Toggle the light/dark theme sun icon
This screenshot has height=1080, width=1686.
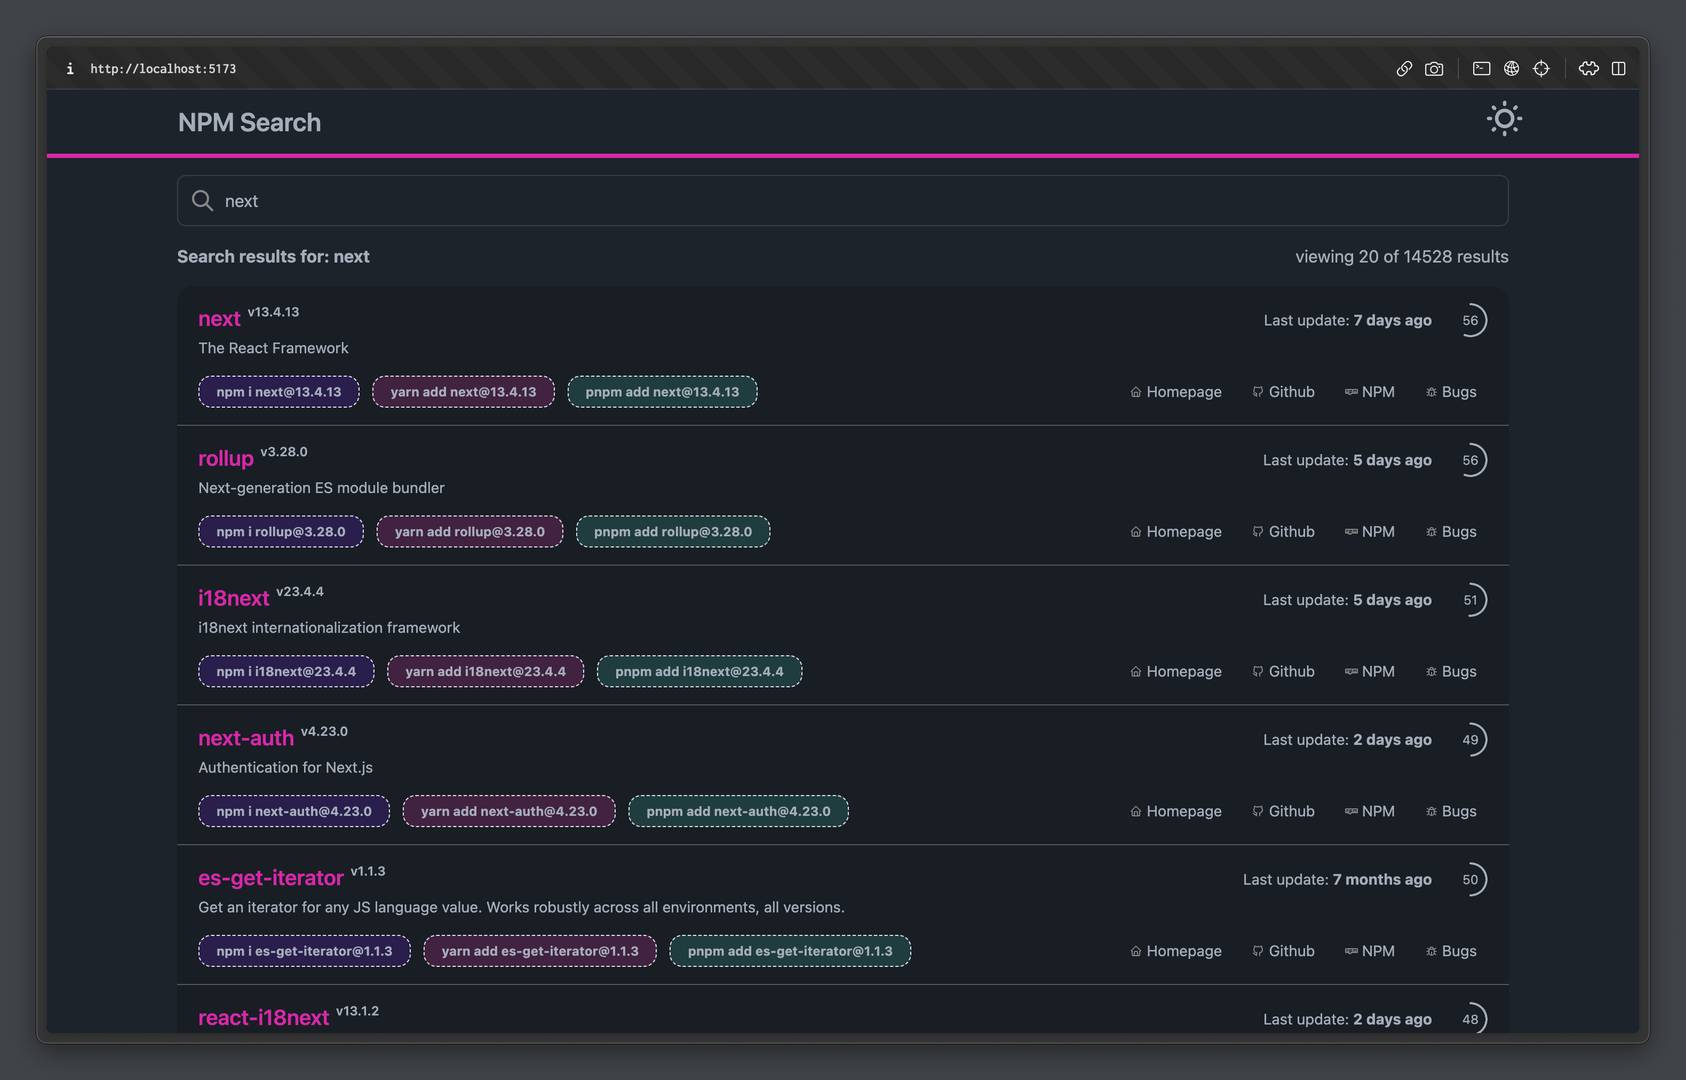tap(1504, 119)
